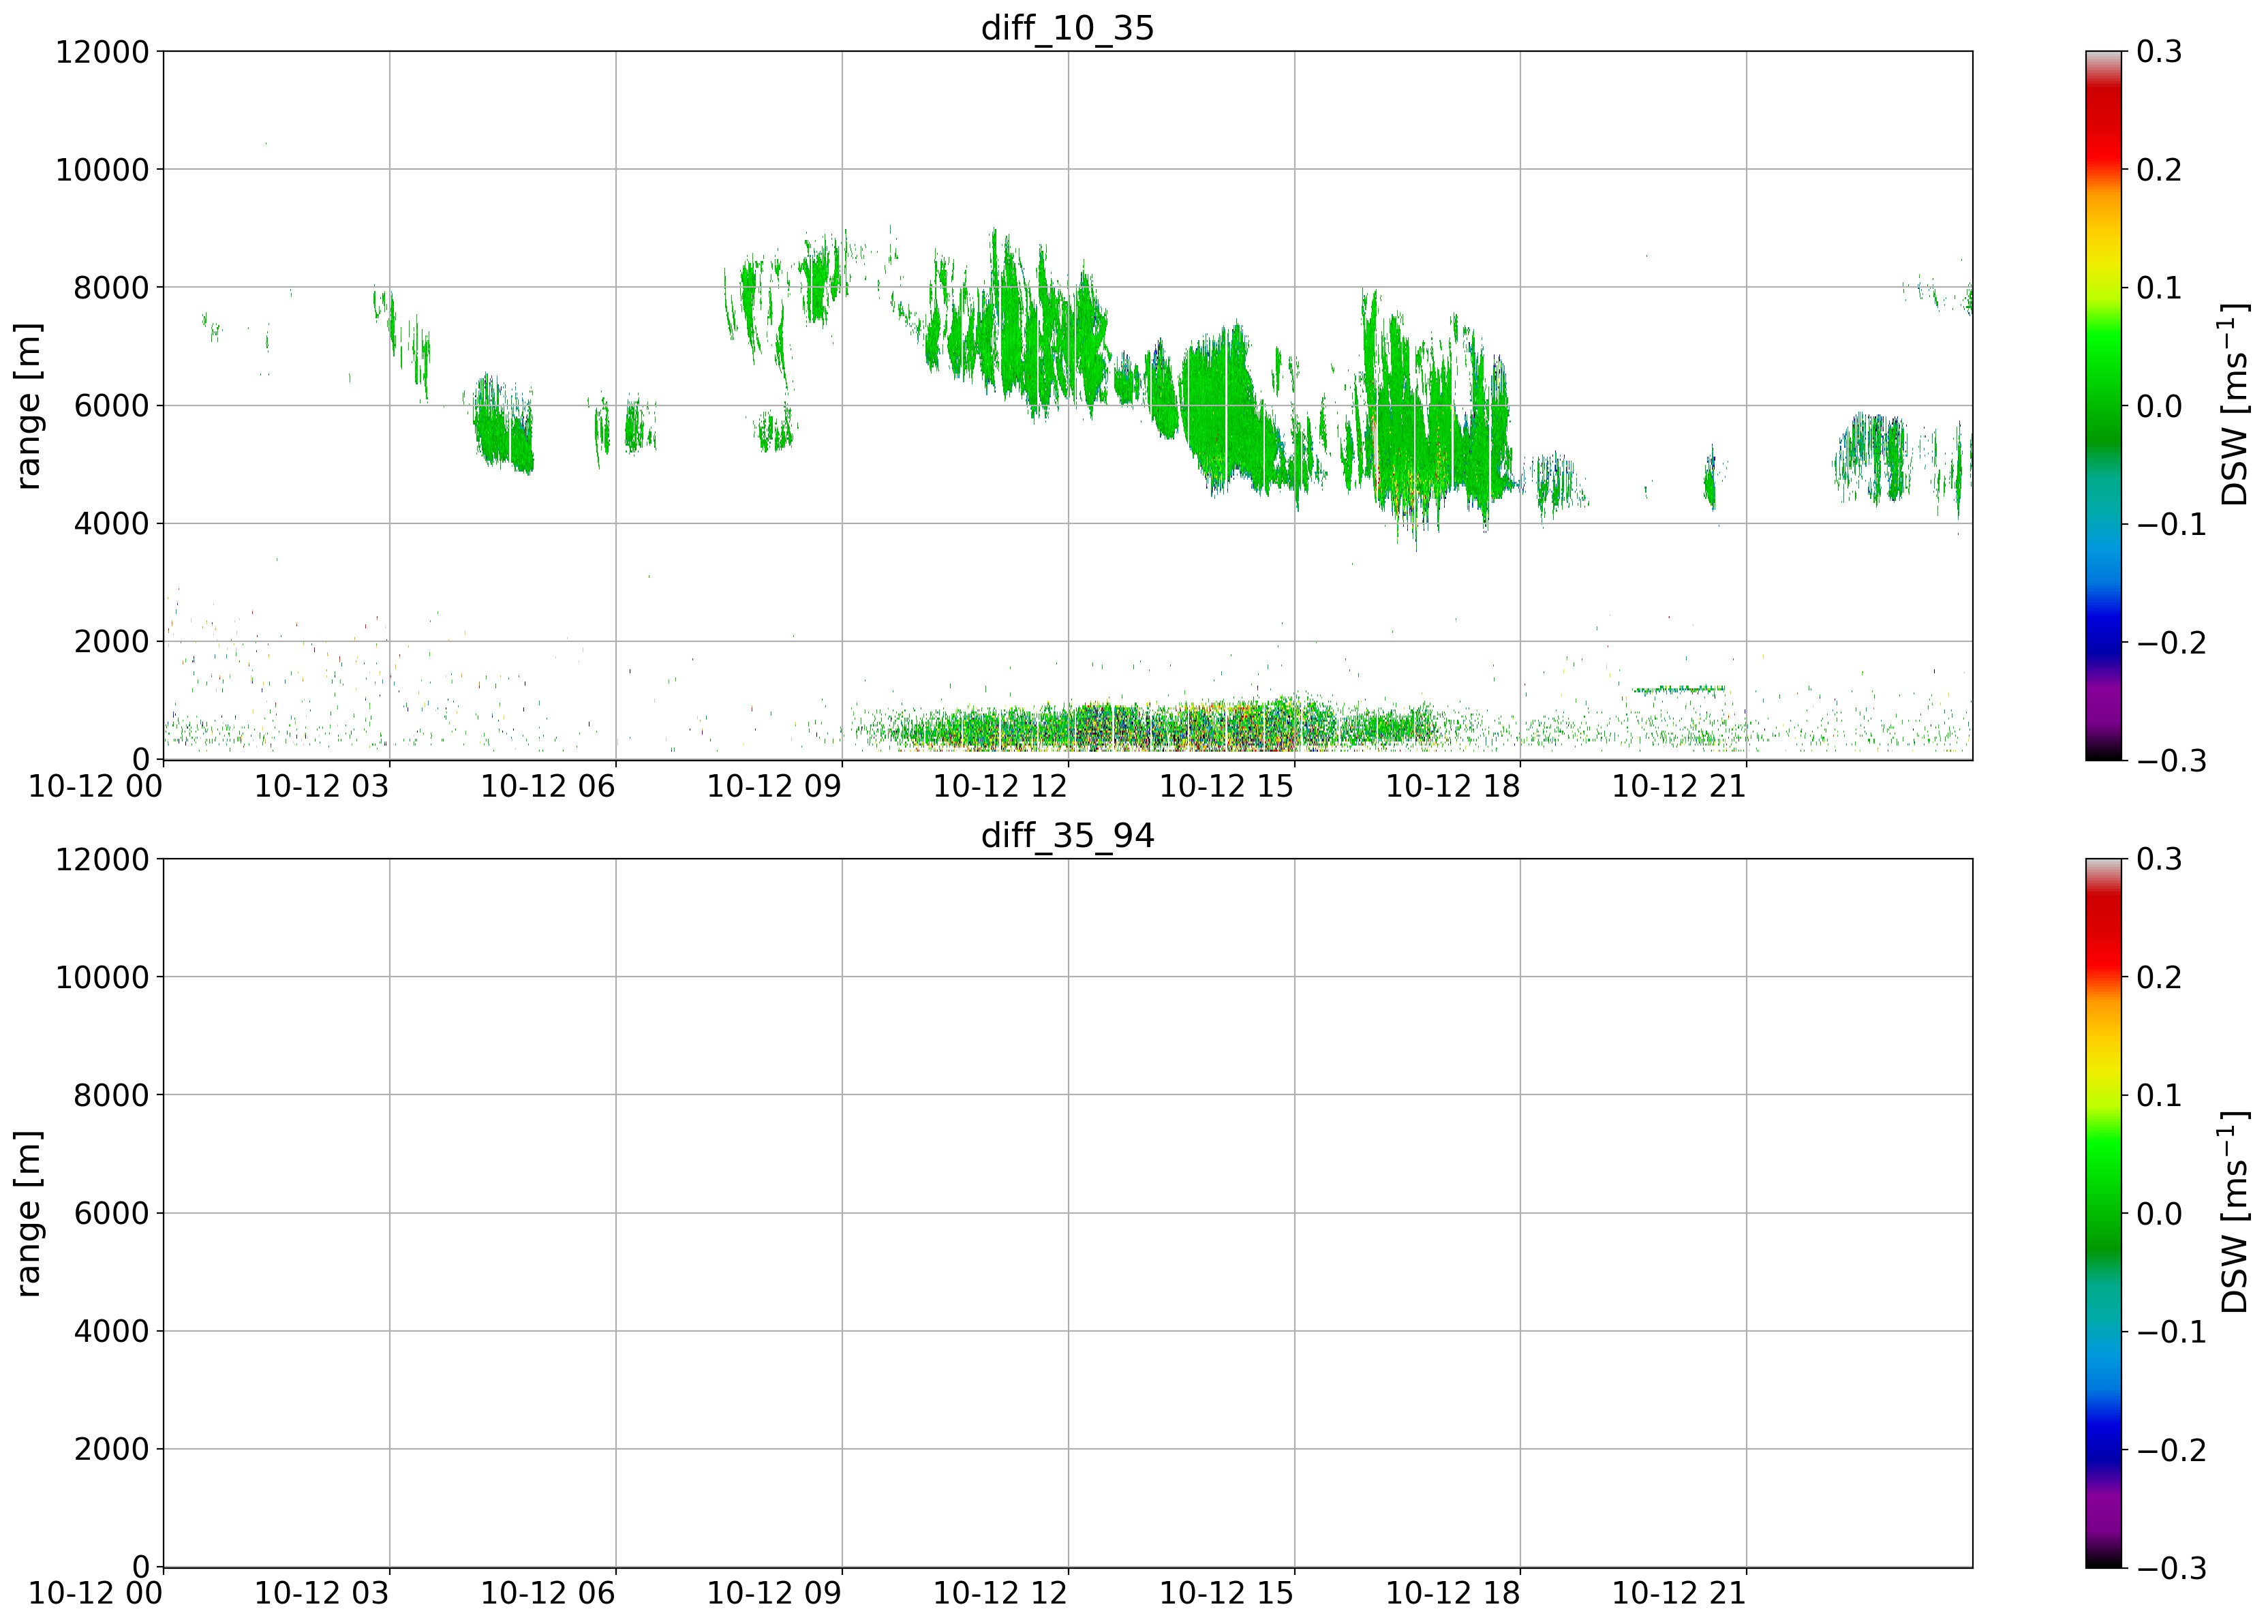
Task: Select the "range [m]" label of diff_35_94 plot
Action: tap(29, 1213)
